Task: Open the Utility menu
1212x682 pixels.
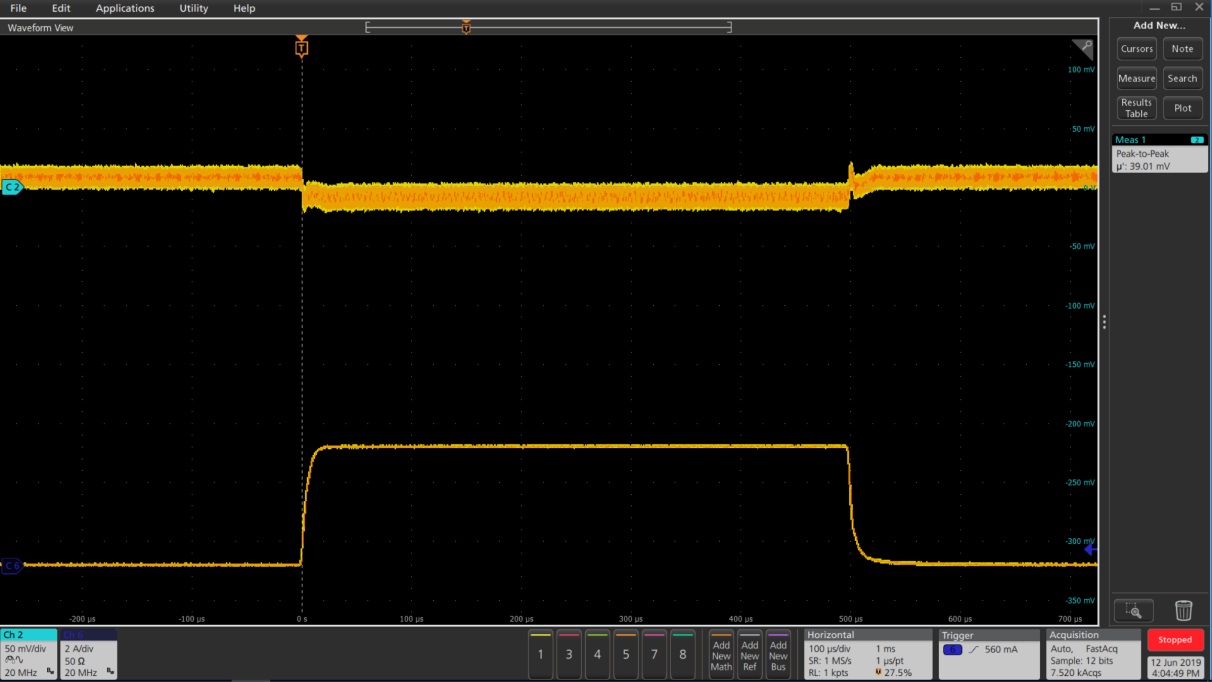Action: click(x=194, y=8)
